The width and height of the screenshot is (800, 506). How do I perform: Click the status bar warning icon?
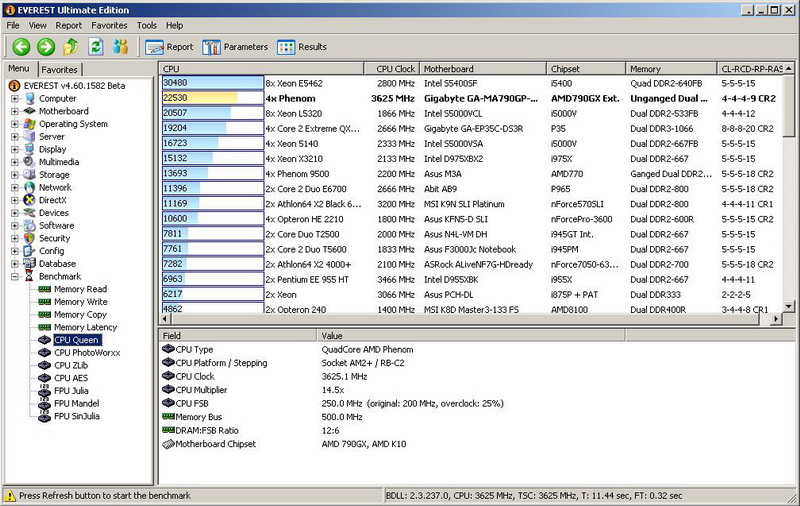10,496
